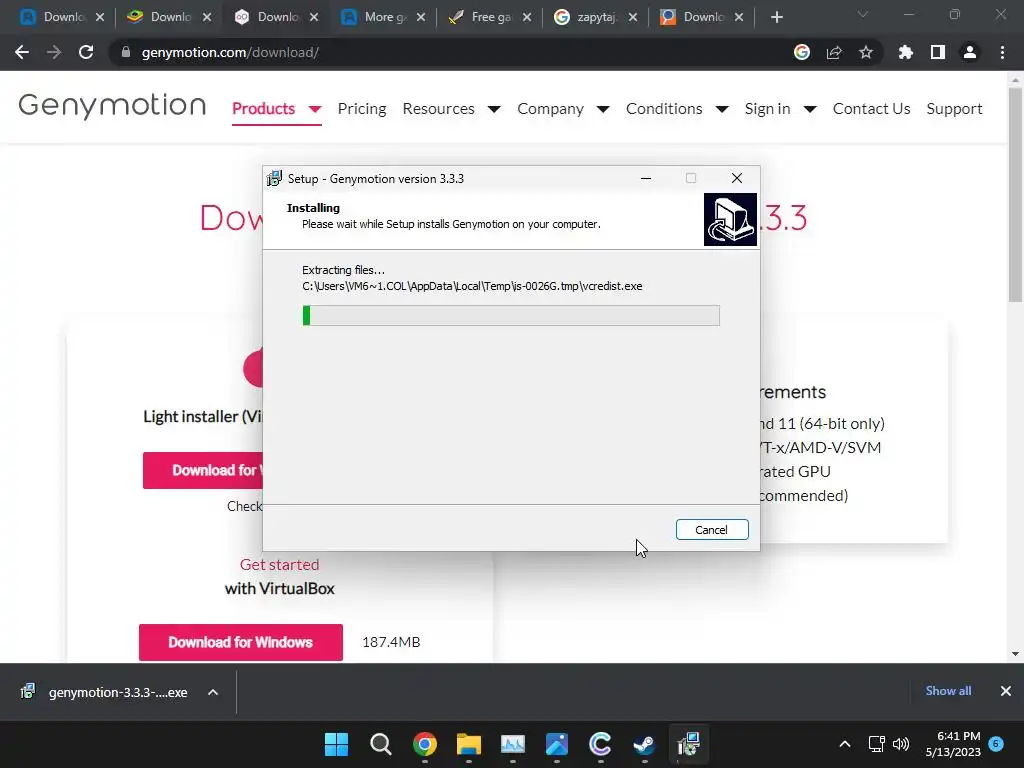Open File Explorer from taskbar
This screenshot has height=768, width=1024.
click(x=468, y=744)
